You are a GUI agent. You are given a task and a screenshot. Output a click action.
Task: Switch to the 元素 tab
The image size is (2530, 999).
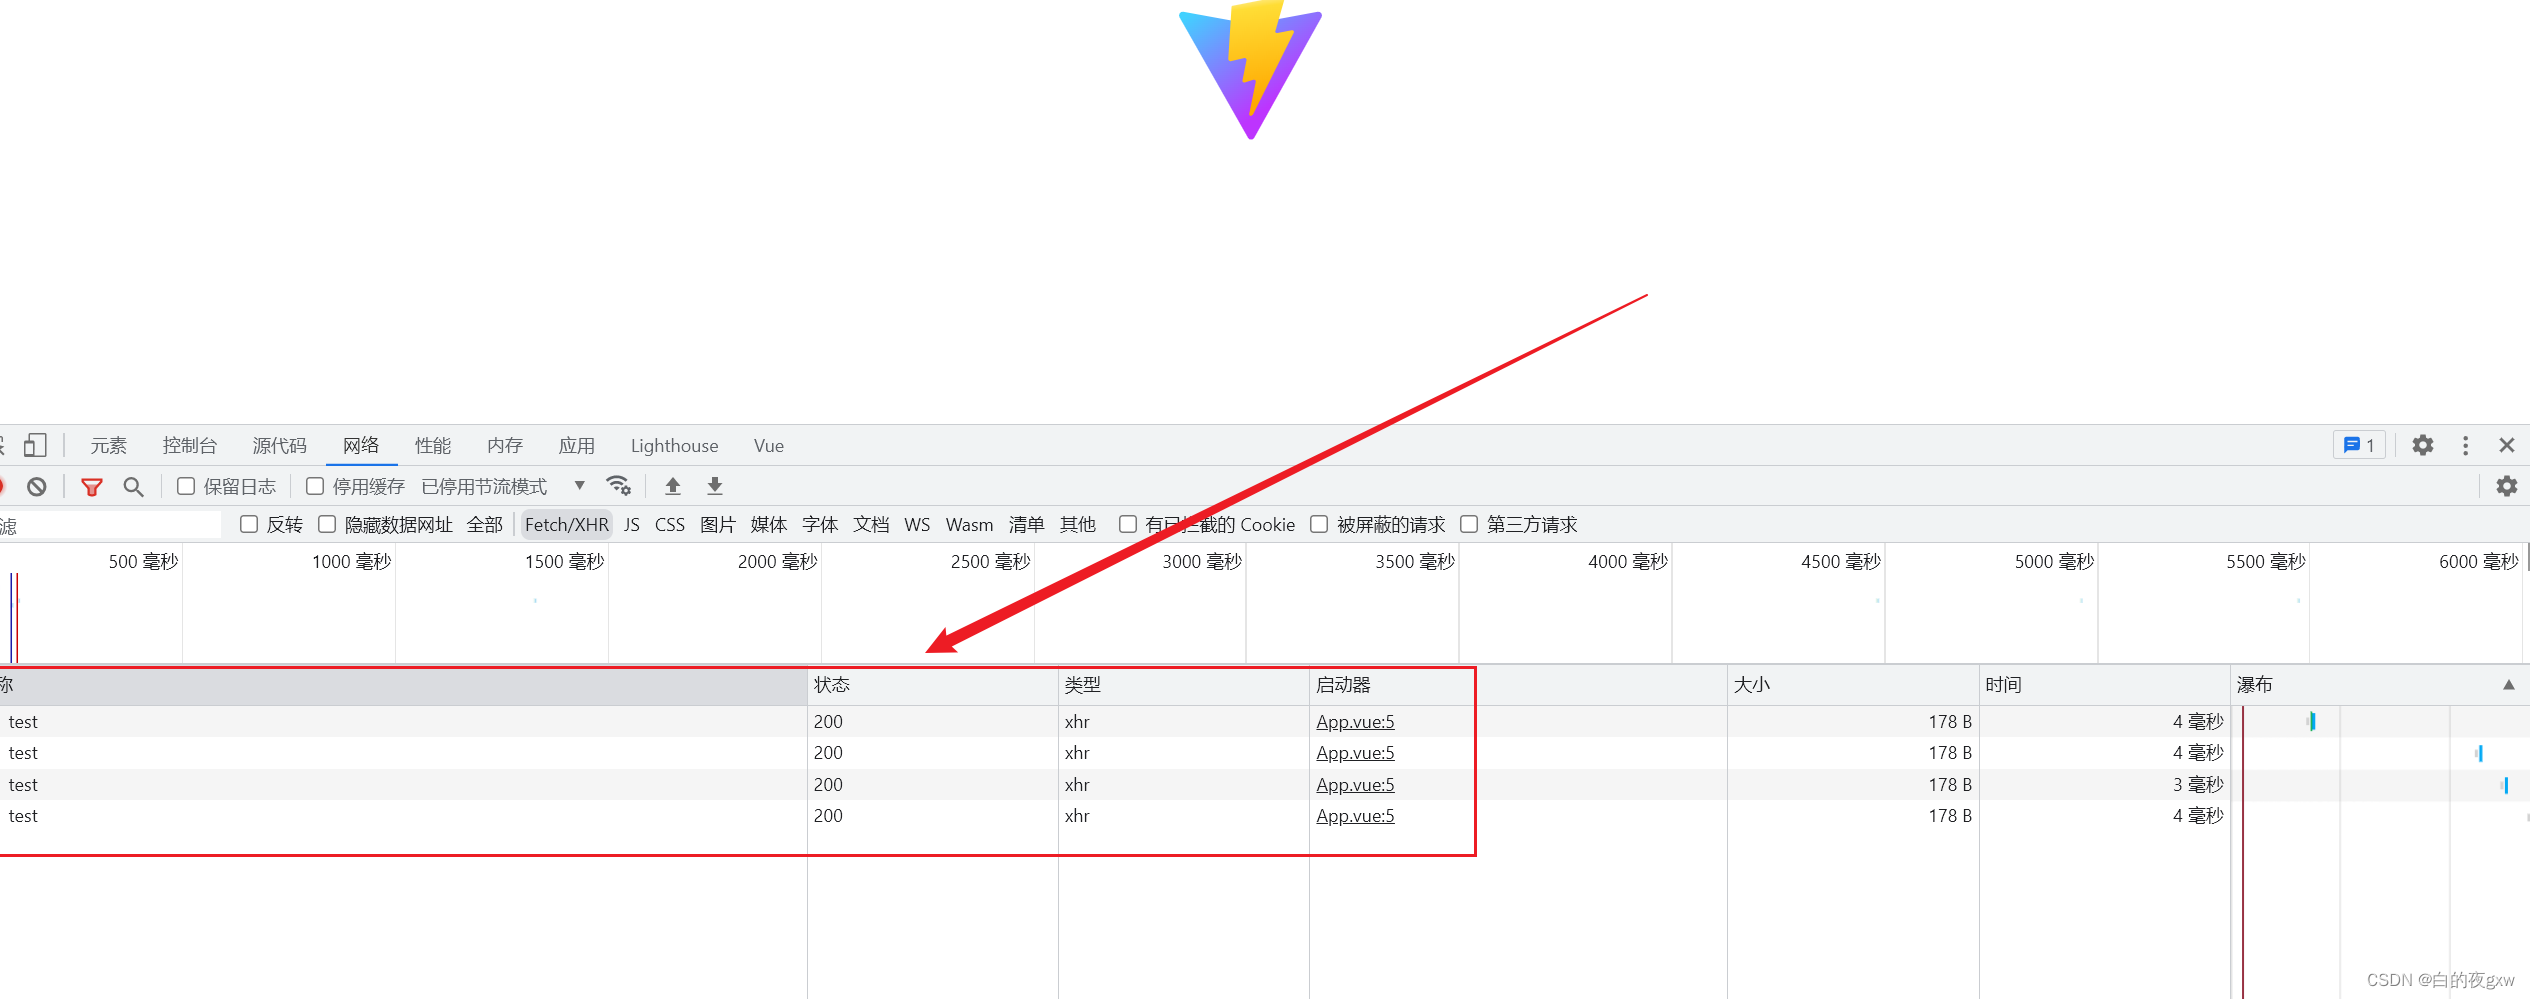tap(109, 446)
